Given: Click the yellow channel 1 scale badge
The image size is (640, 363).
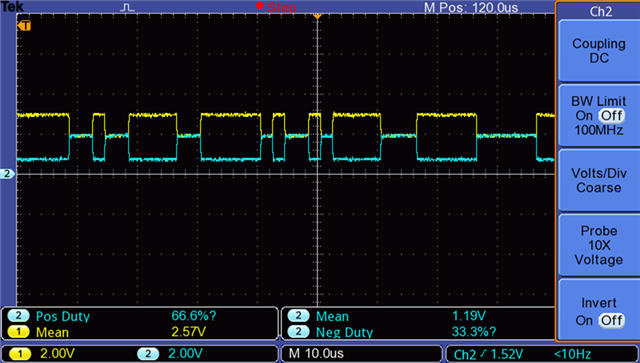Looking at the screenshot, I should pyautogui.click(x=19, y=354).
